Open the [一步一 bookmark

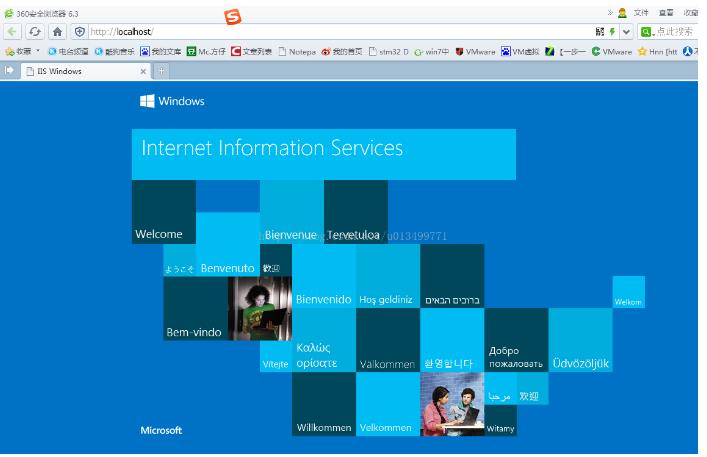click(565, 51)
